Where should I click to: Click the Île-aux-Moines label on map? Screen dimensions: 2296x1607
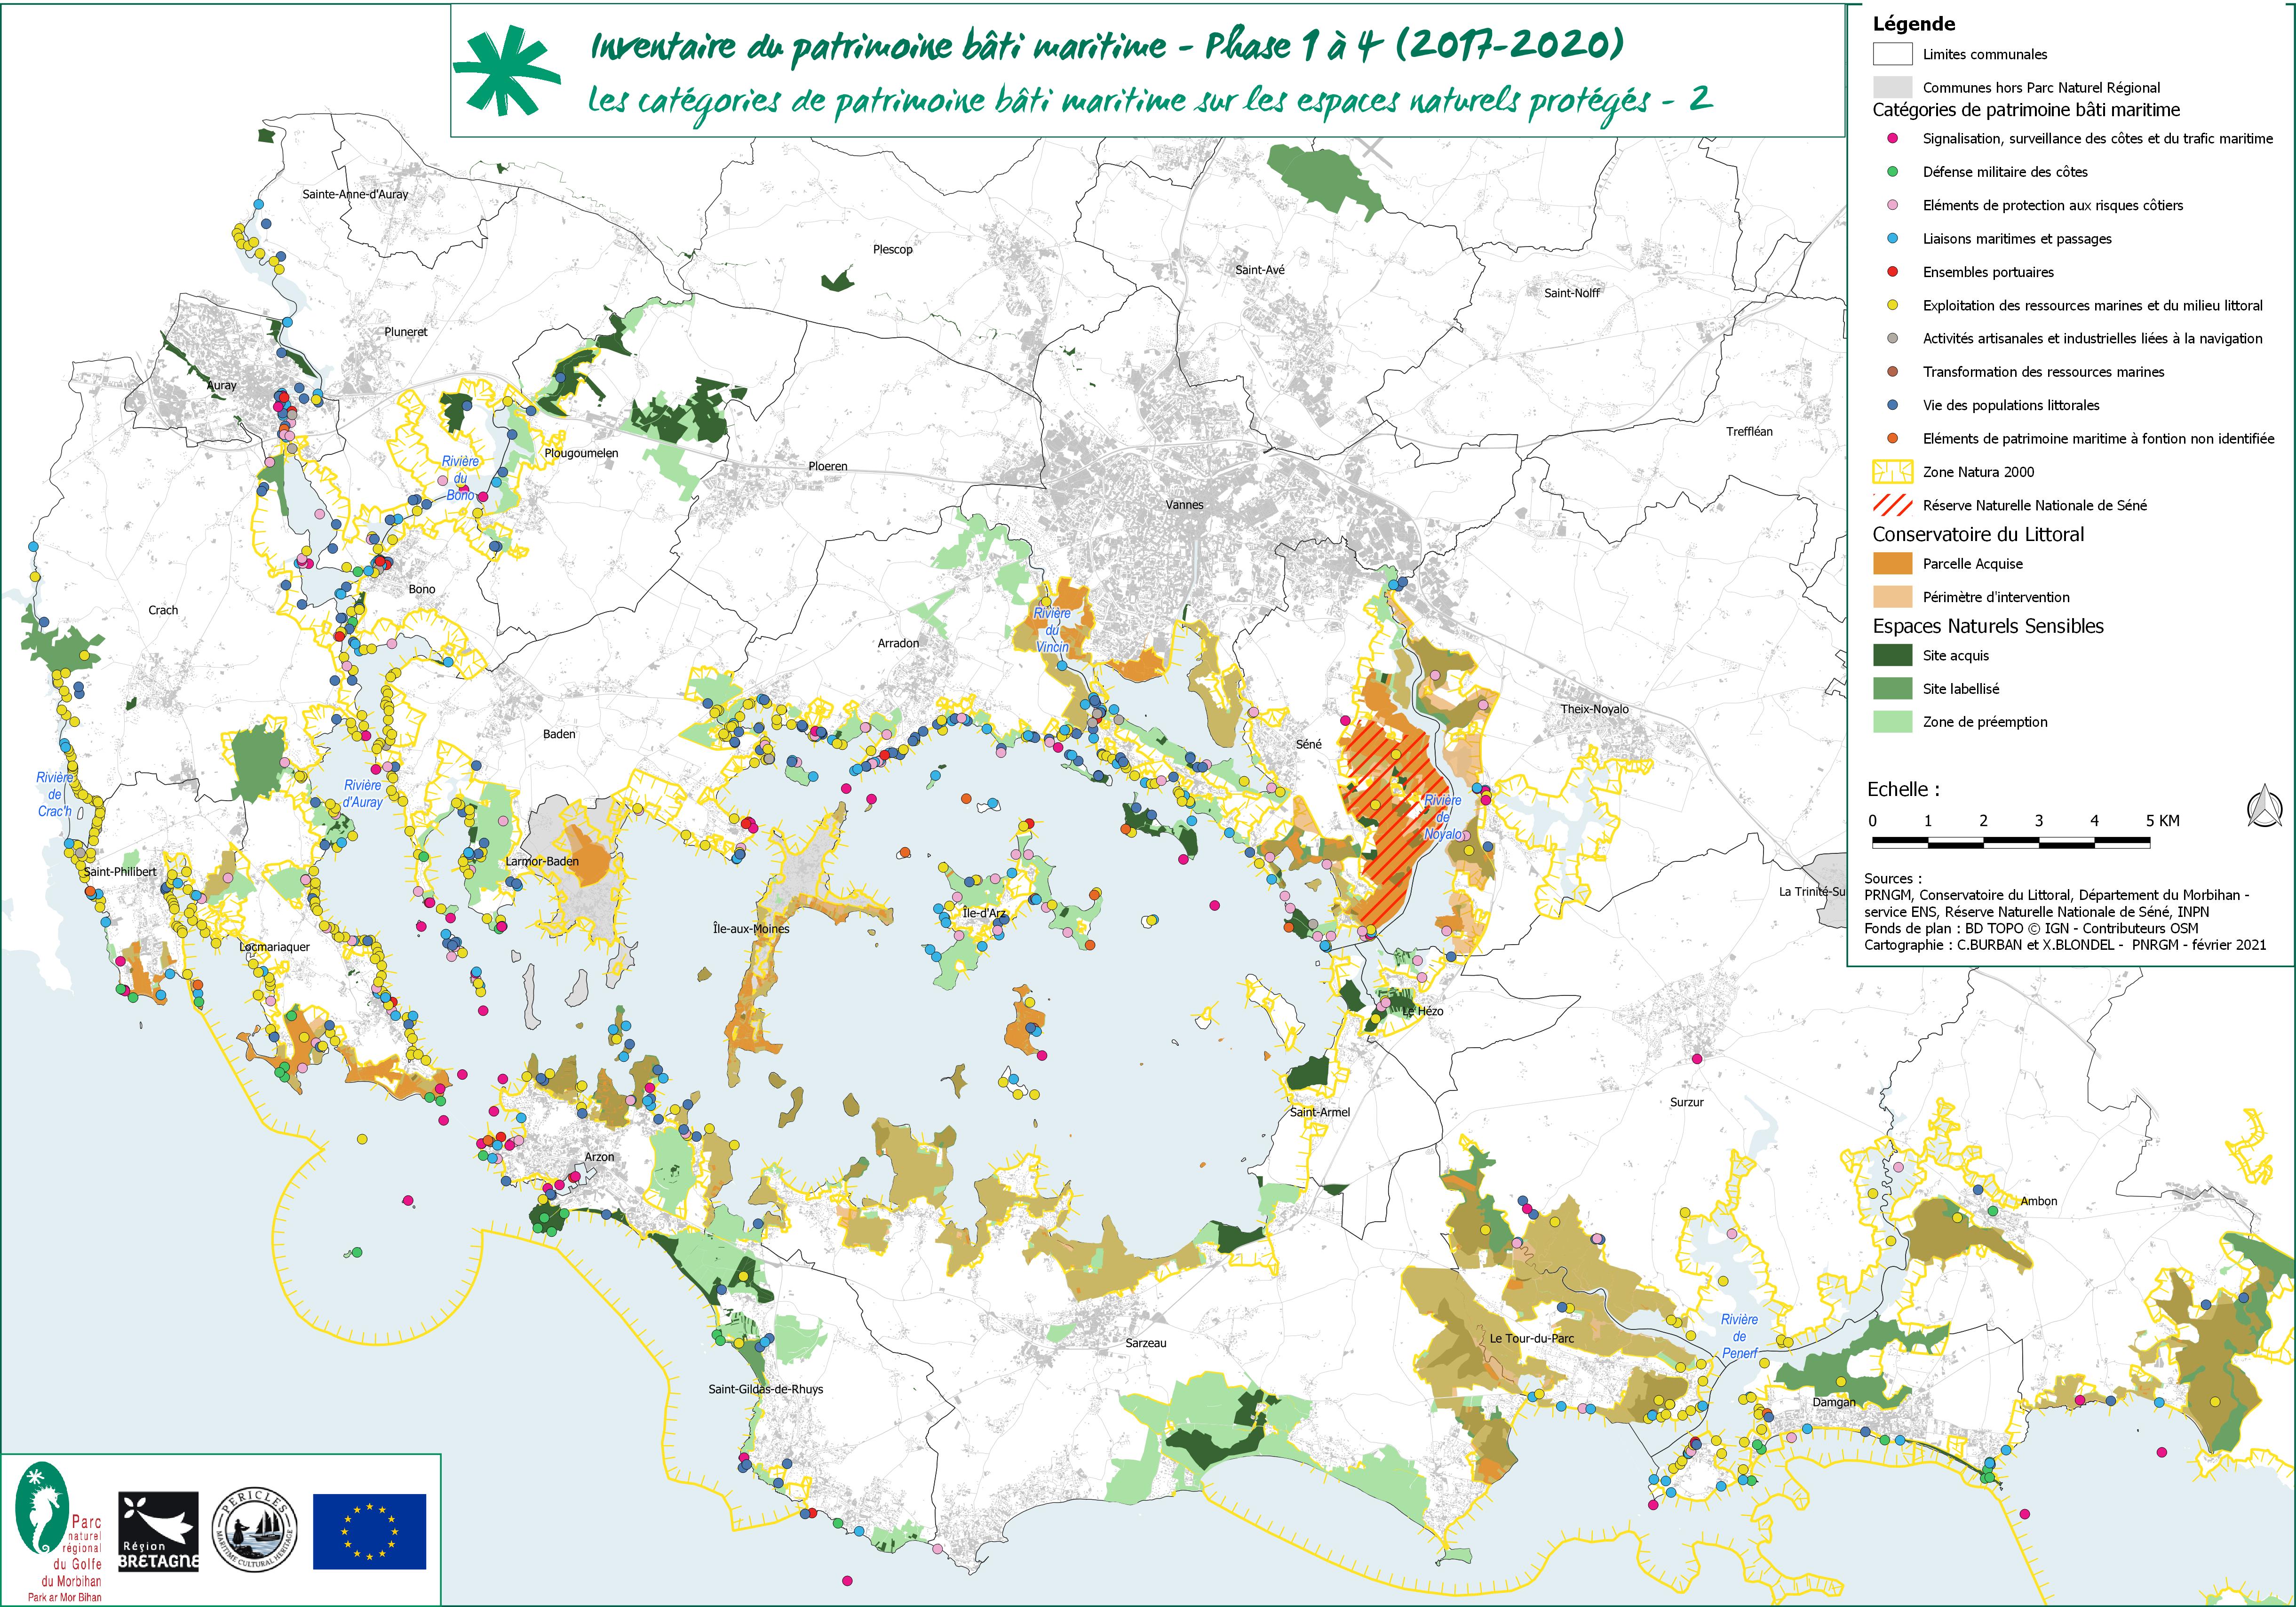tap(751, 929)
